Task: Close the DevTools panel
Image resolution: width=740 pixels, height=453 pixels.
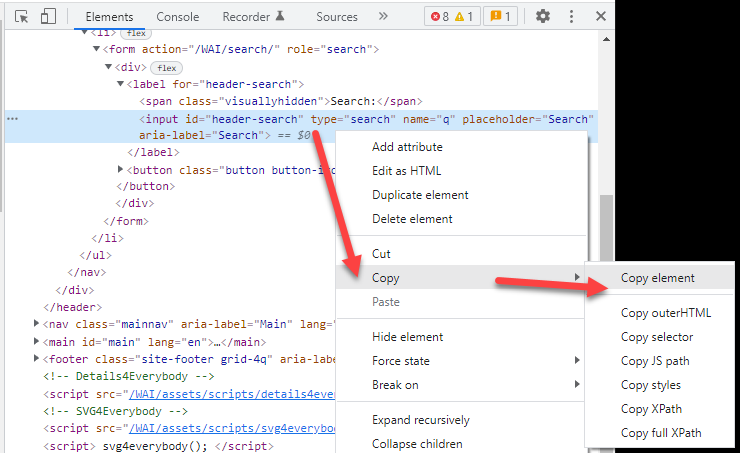Action: click(601, 17)
